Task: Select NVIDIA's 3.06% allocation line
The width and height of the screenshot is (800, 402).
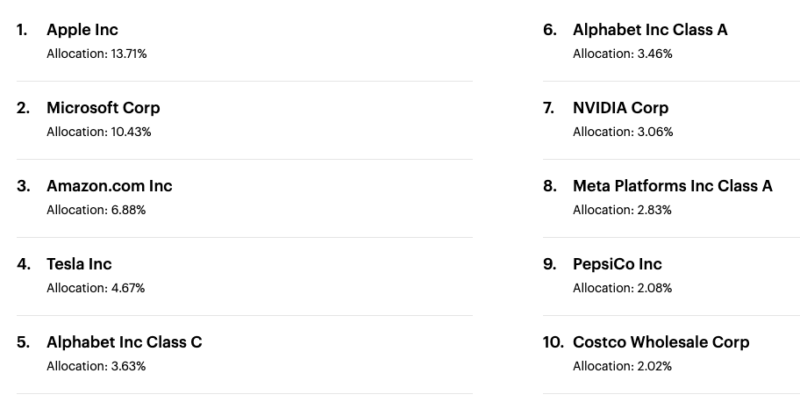Action: [x=623, y=132]
